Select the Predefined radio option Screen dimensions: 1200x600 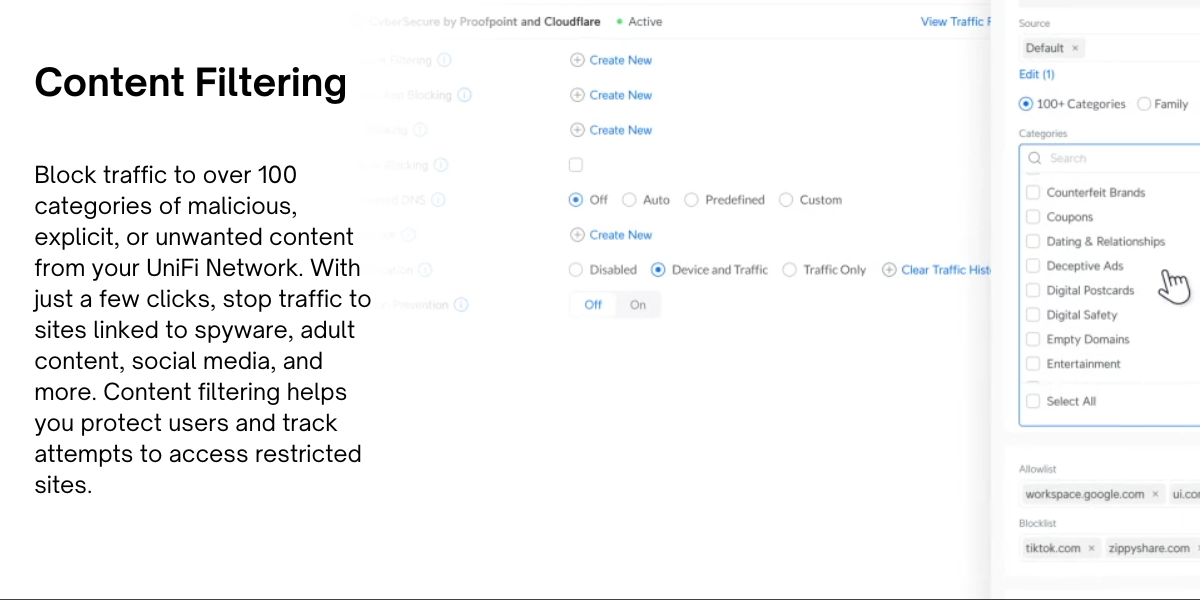691,200
